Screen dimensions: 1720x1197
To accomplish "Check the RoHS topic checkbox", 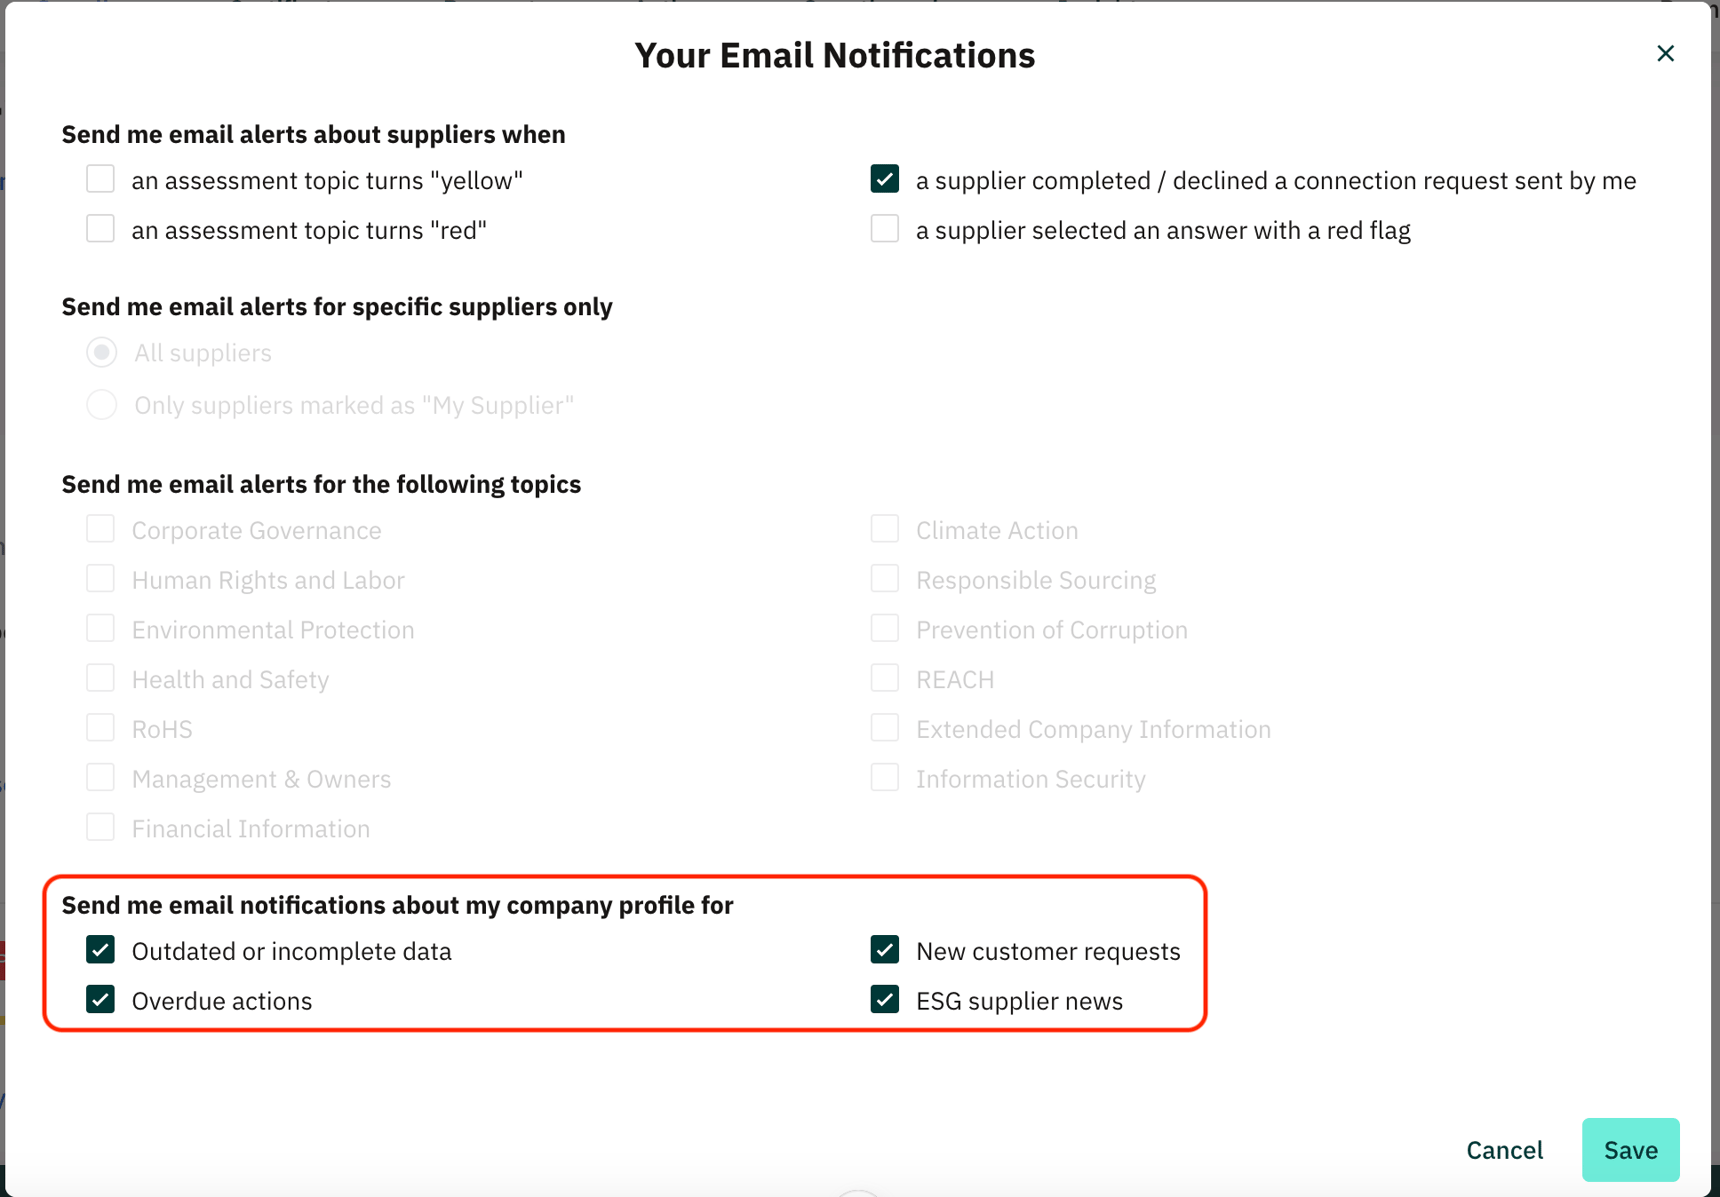I will pyautogui.click(x=100, y=727).
